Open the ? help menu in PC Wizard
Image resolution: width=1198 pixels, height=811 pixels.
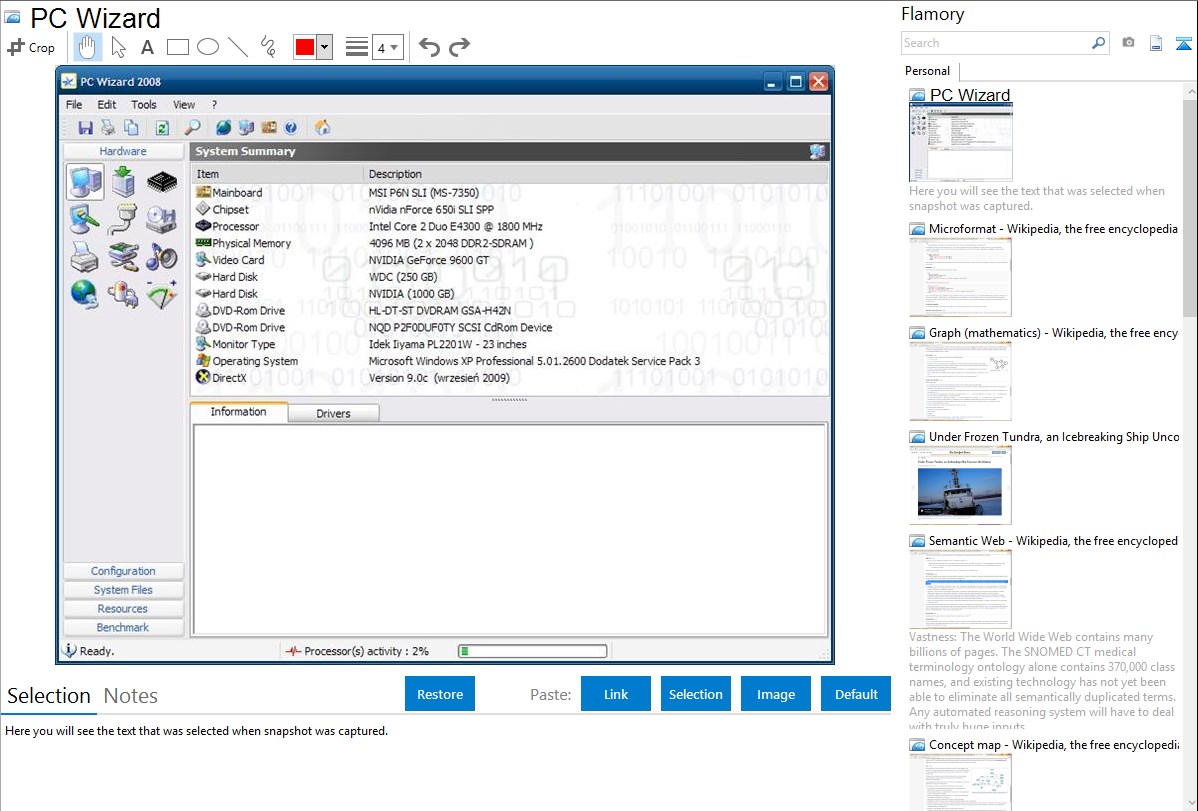tap(215, 105)
